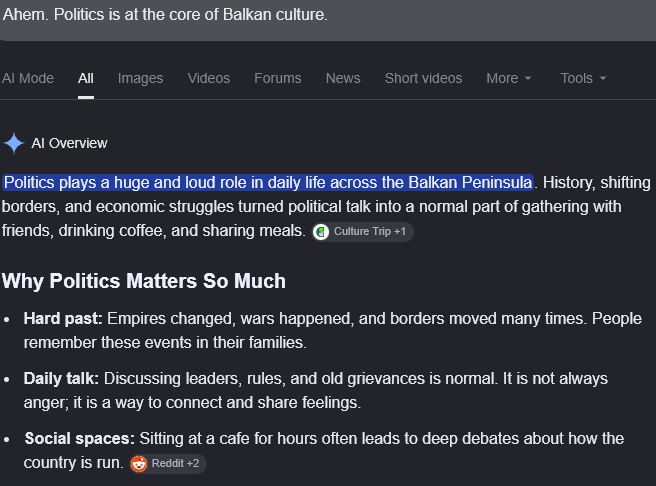Open the Short videos tab

pyautogui.click(x=423, y=78)
